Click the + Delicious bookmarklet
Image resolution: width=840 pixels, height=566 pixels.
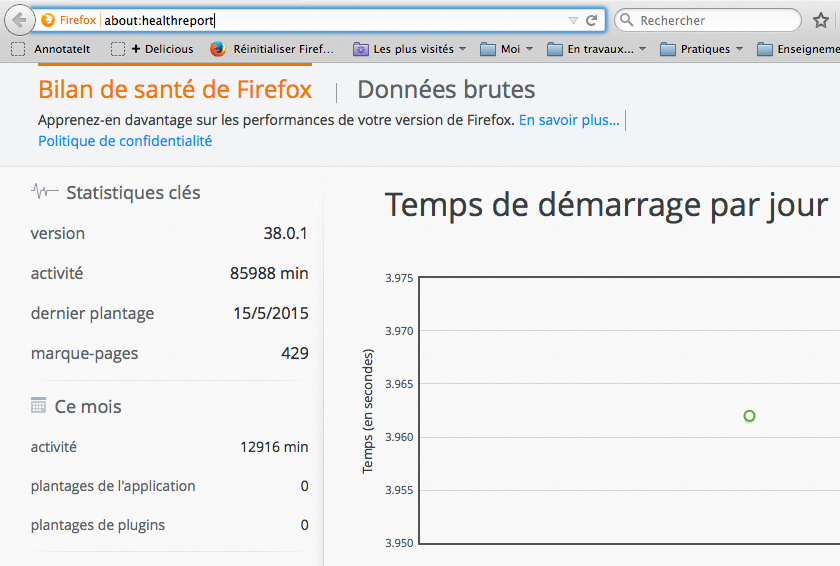click(152, 49)
